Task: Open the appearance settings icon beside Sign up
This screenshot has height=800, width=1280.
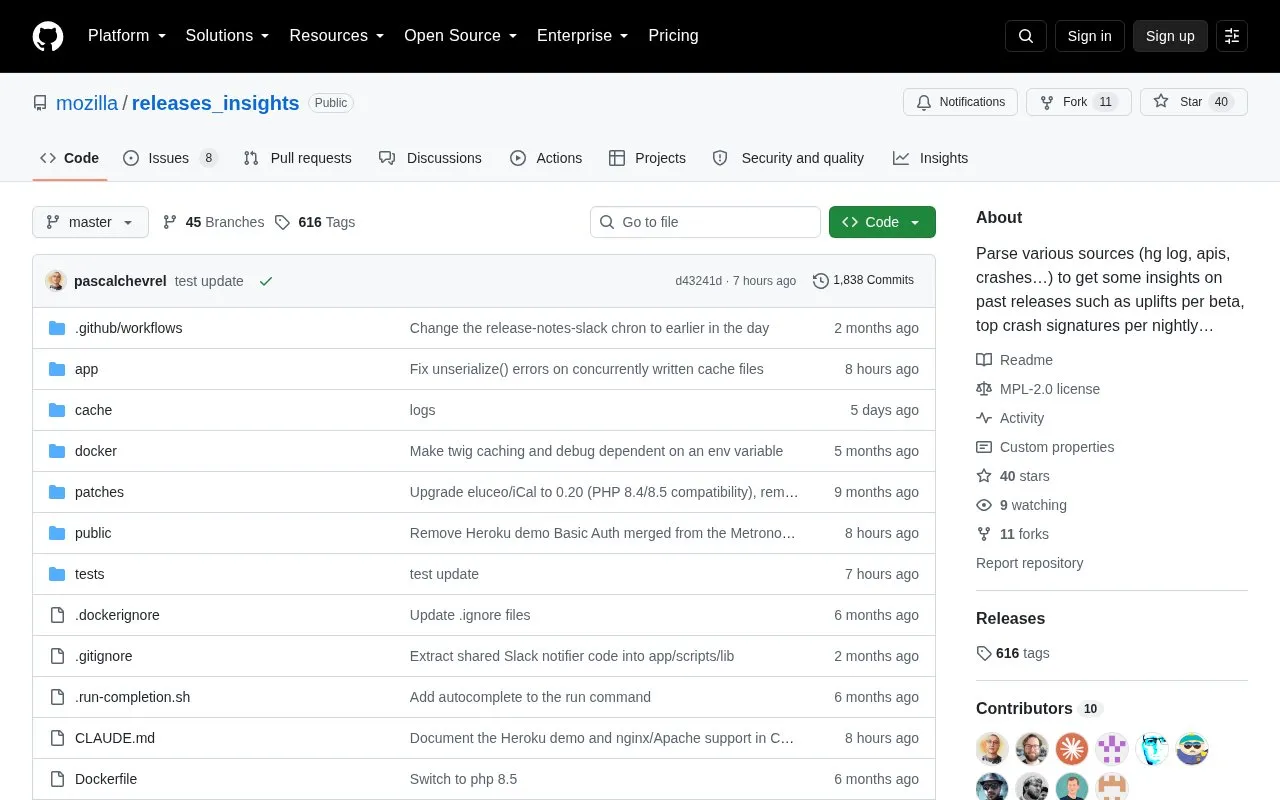Action: [1232, 36]
